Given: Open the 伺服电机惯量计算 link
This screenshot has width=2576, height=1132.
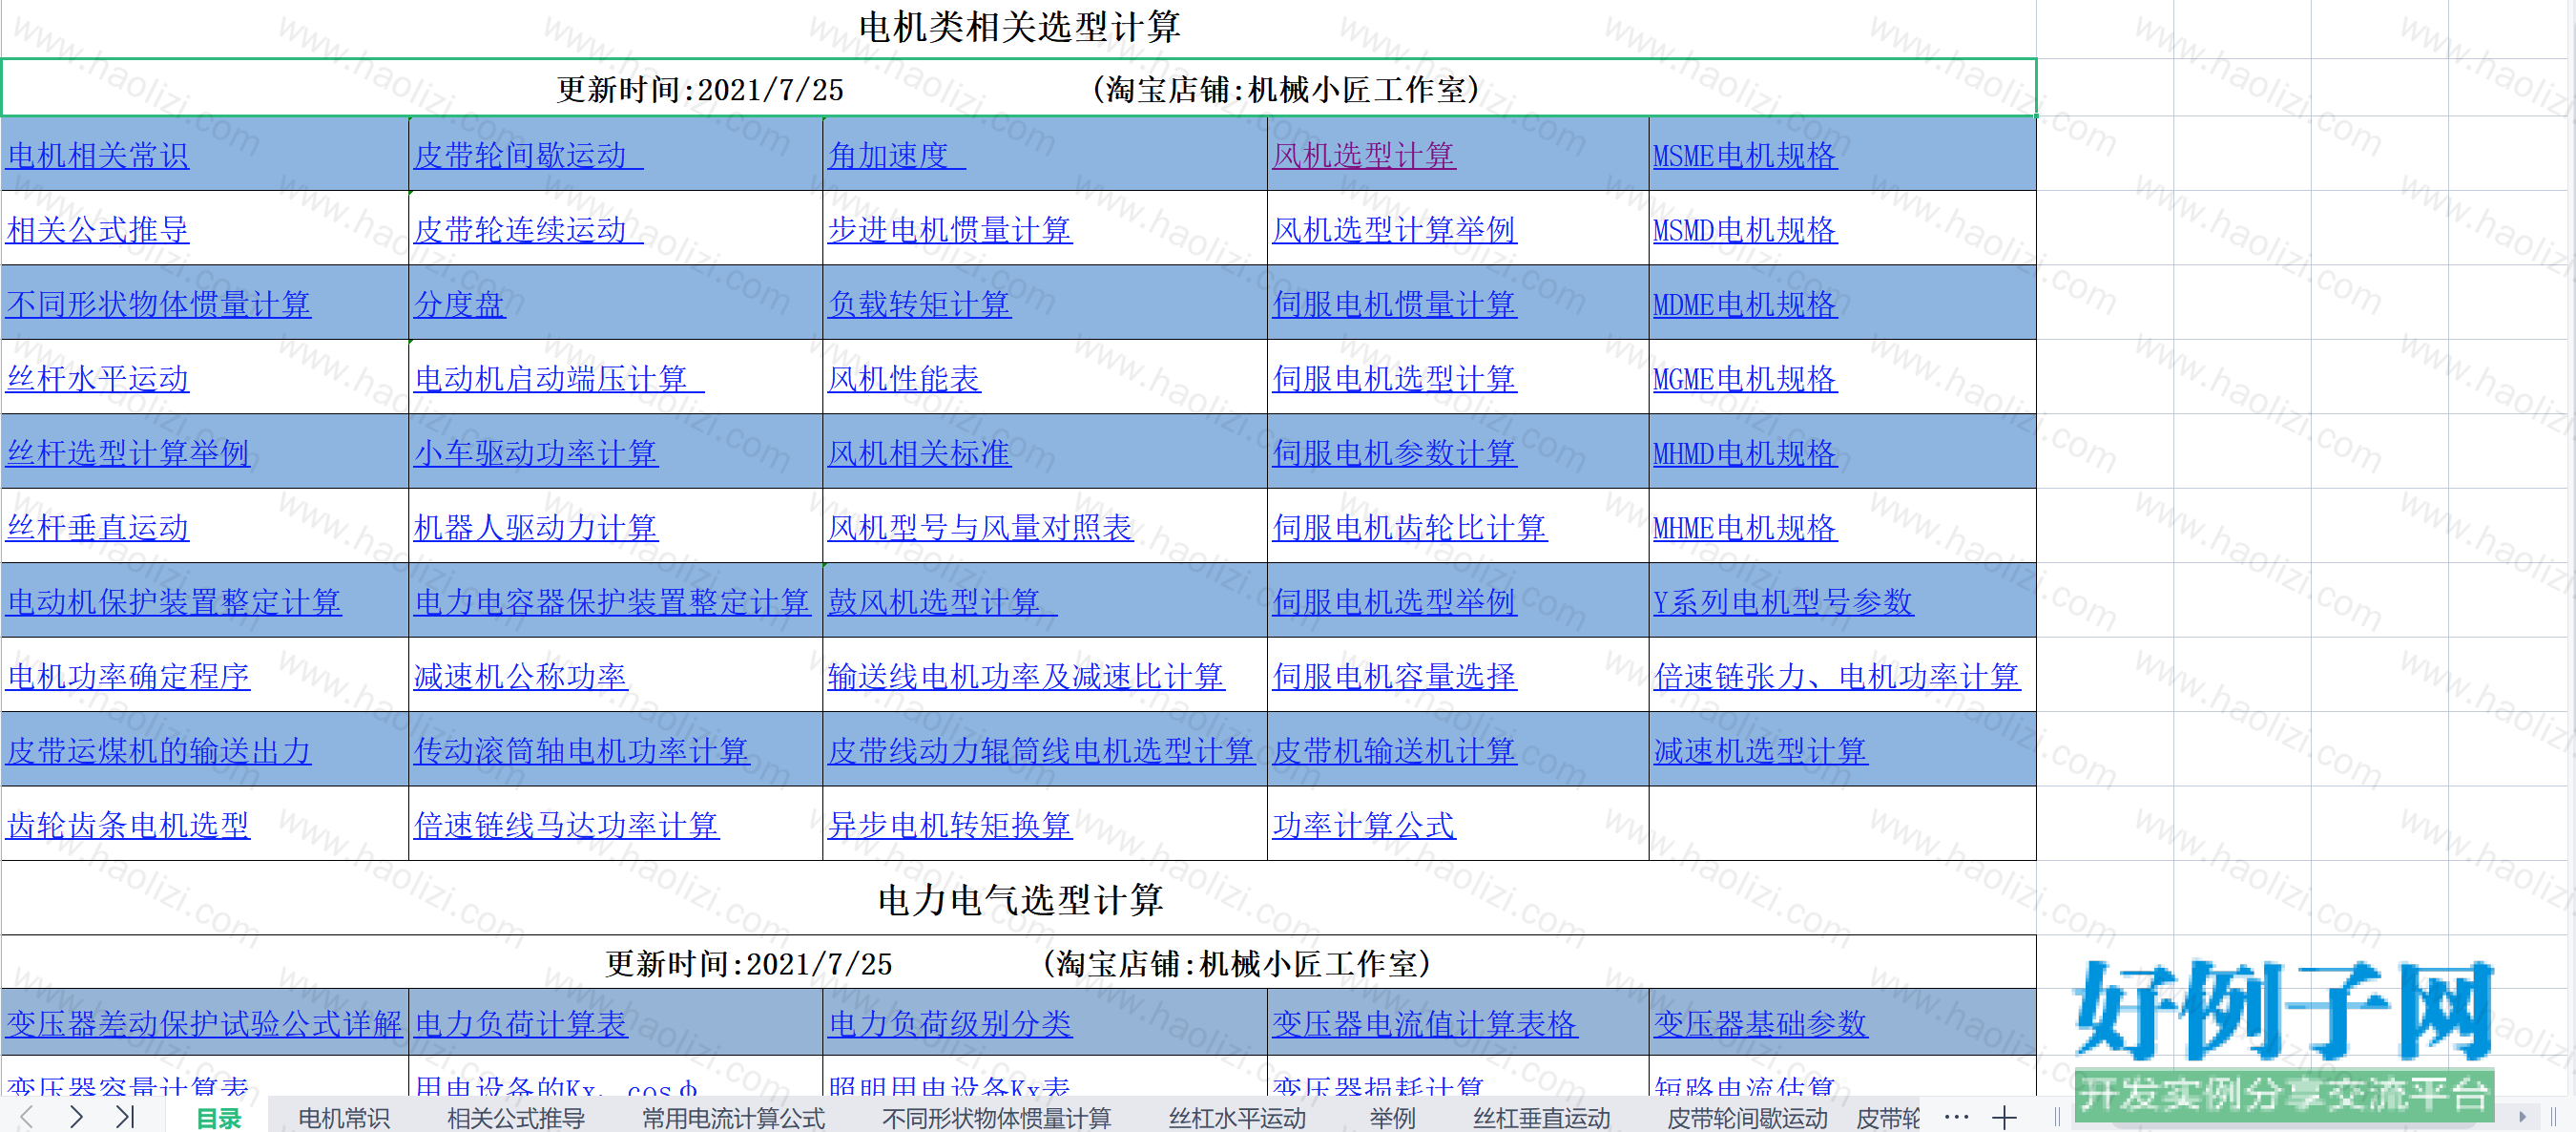Looking at the screenshot, I should click(1395, 304).
